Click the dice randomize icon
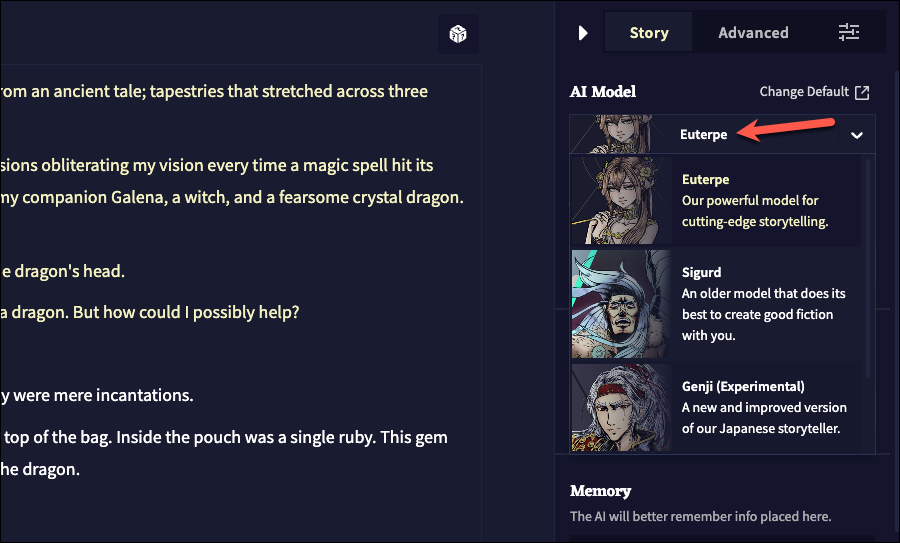 click(458, 34)
